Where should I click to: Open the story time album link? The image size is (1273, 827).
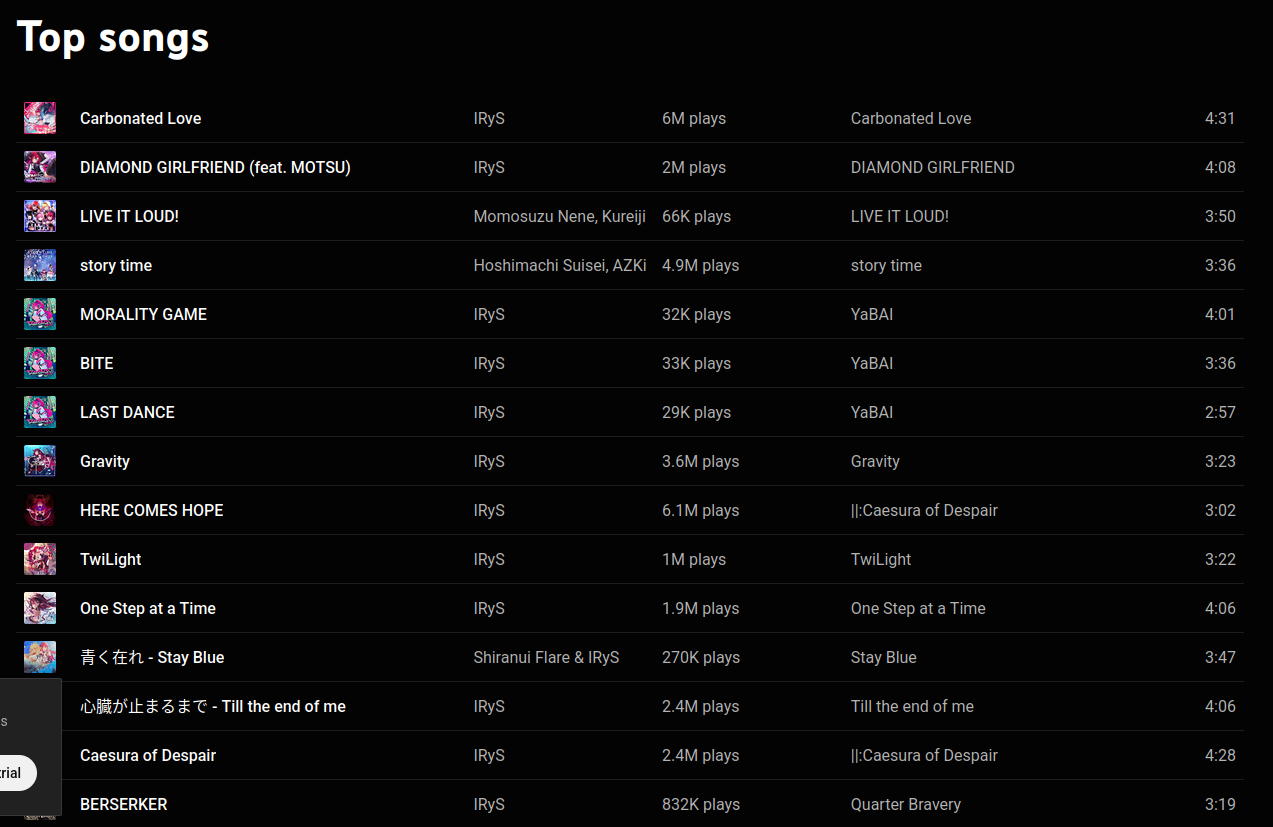[886, 265]
